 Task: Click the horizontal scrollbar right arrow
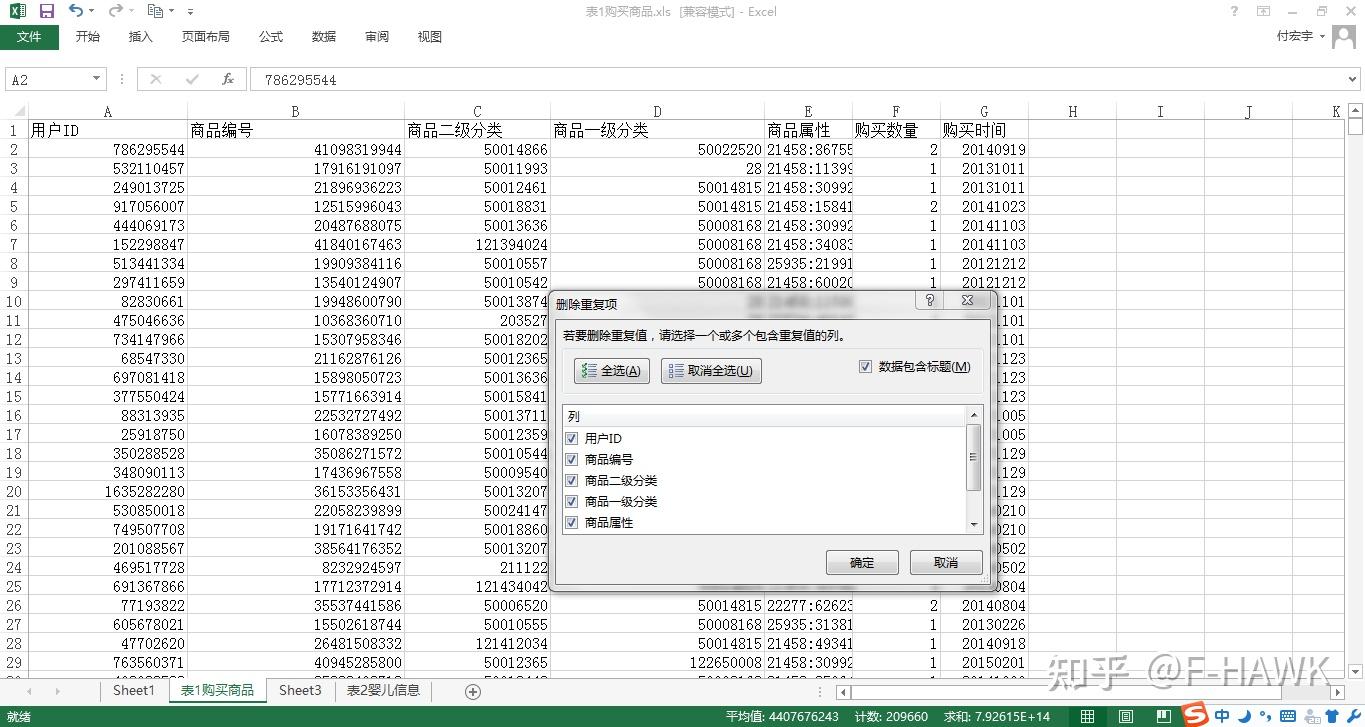tap(1338, 692)
